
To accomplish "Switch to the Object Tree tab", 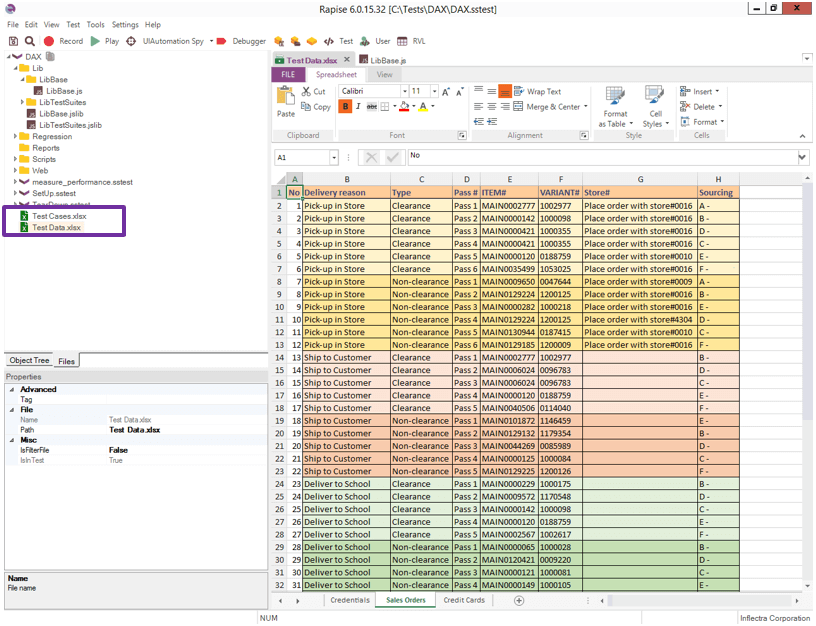I will tap(29, 360).
